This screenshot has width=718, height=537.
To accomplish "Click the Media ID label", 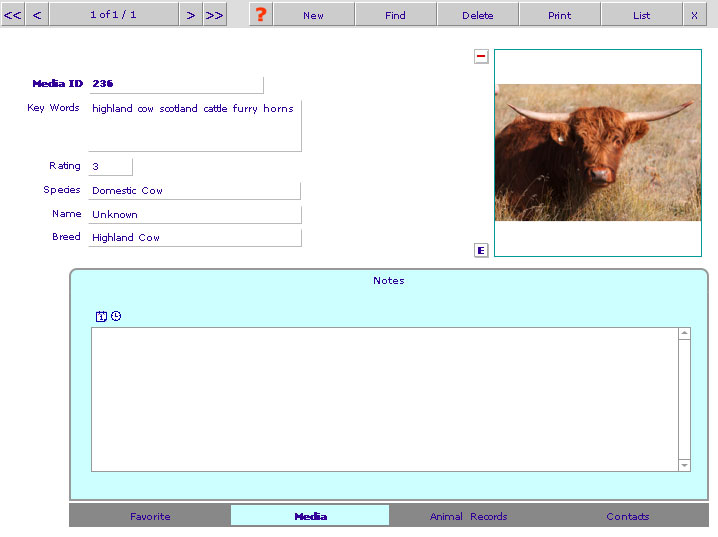I will [x=58, y=83].
